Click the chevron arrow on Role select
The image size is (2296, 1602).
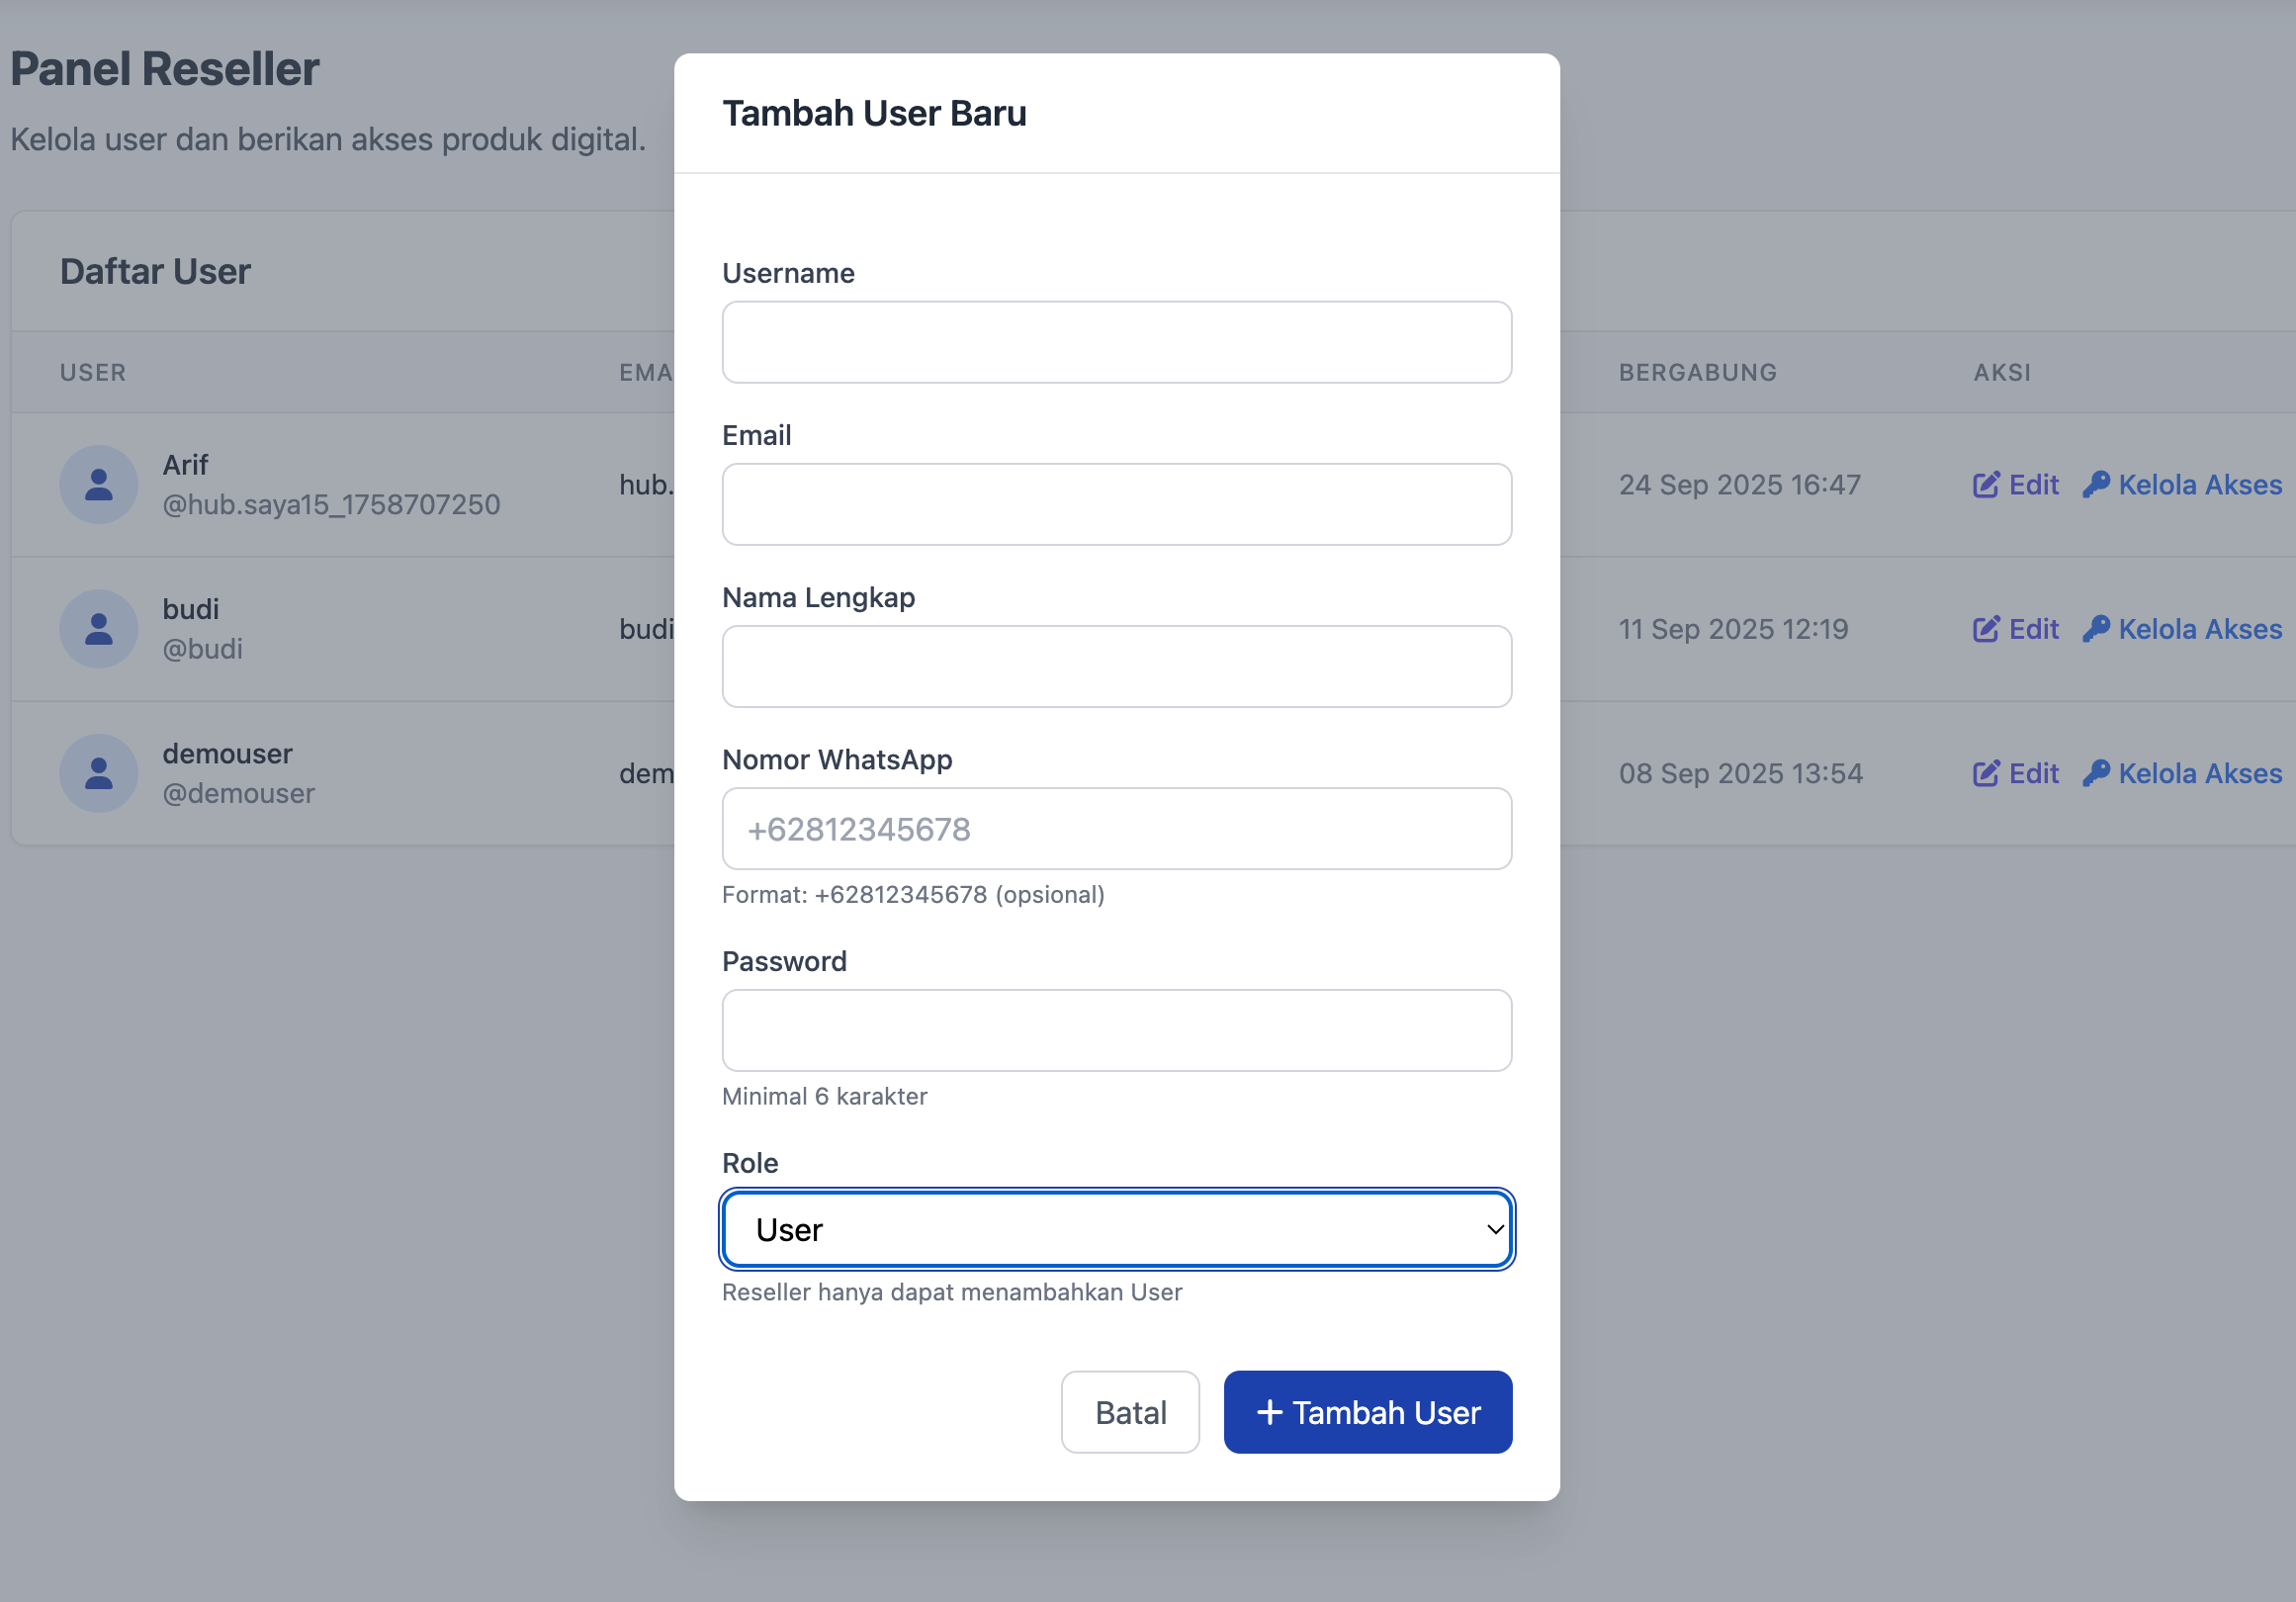click(x=1494, y=1229)
